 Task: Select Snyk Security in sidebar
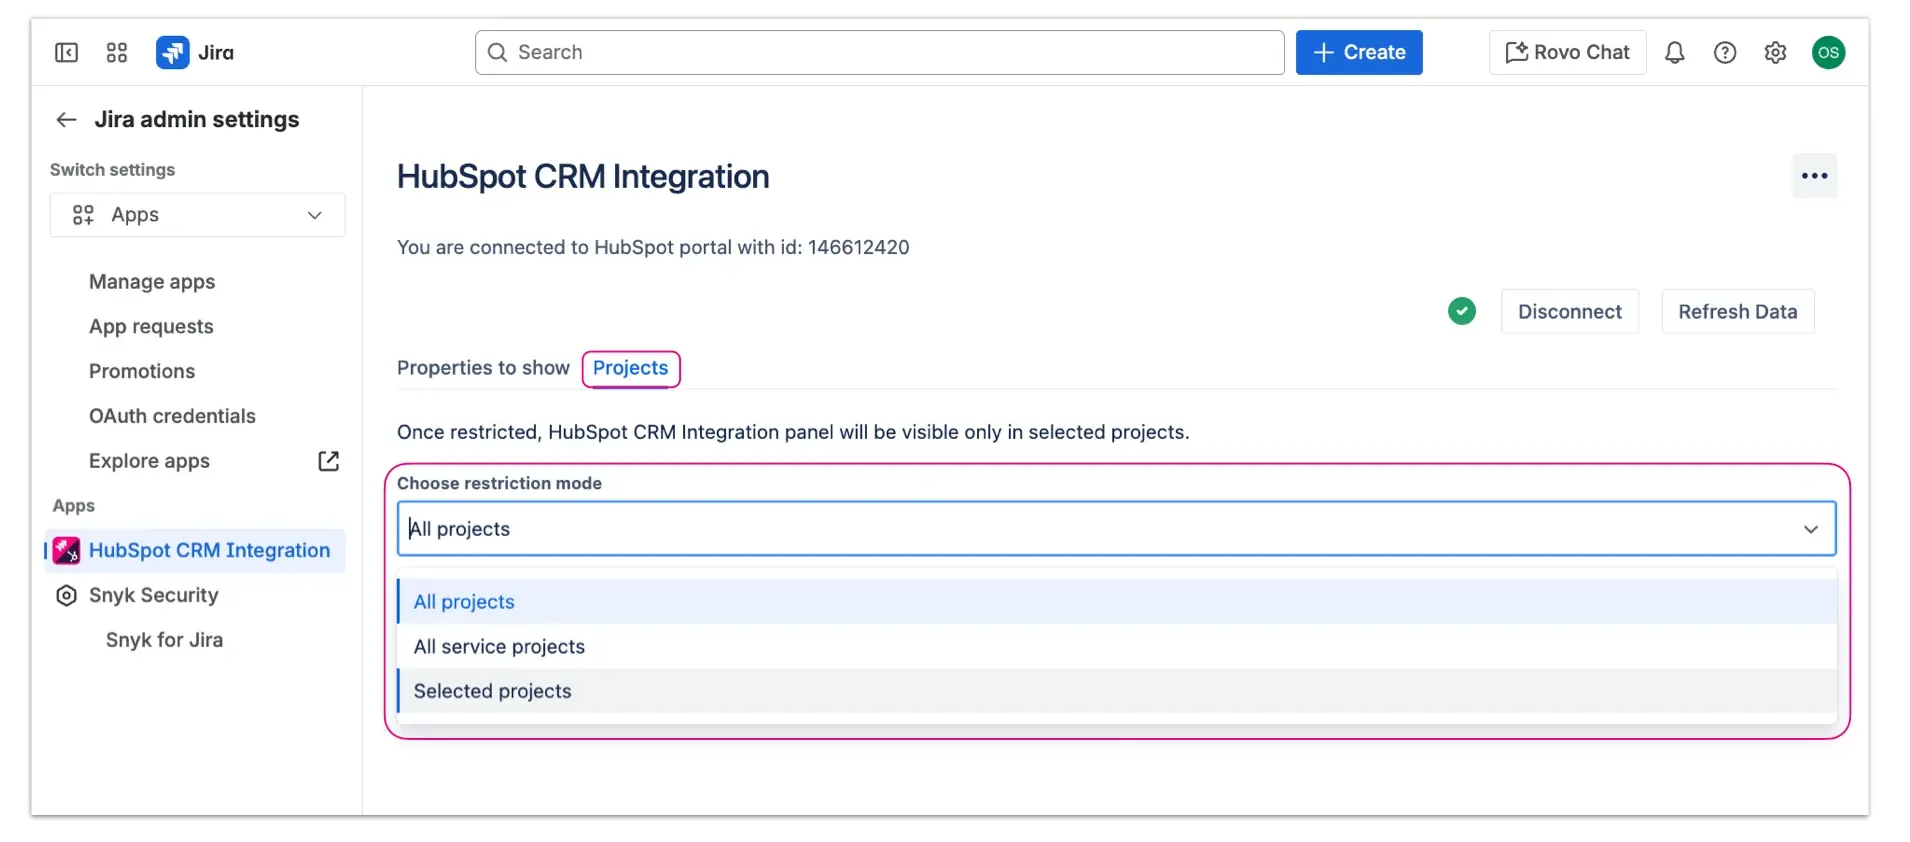point(153,596)
